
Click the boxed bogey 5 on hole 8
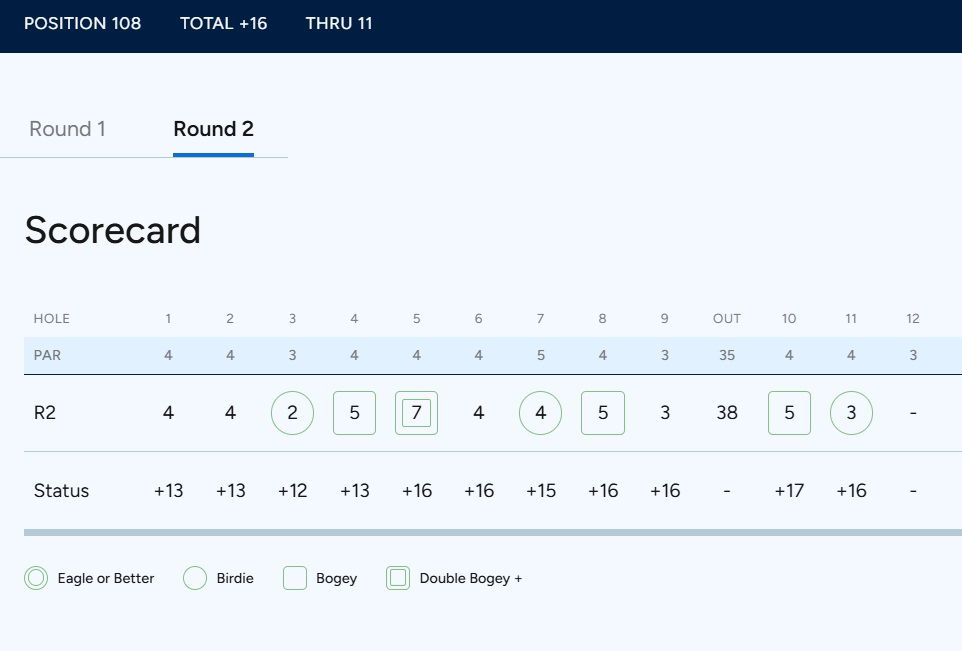[602, 413]
